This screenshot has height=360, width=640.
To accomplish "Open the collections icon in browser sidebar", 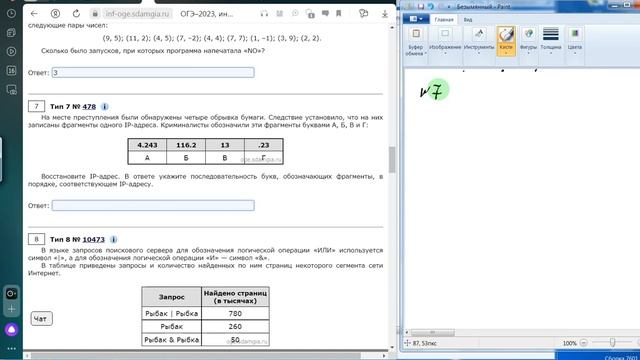I will coord(11,33).
